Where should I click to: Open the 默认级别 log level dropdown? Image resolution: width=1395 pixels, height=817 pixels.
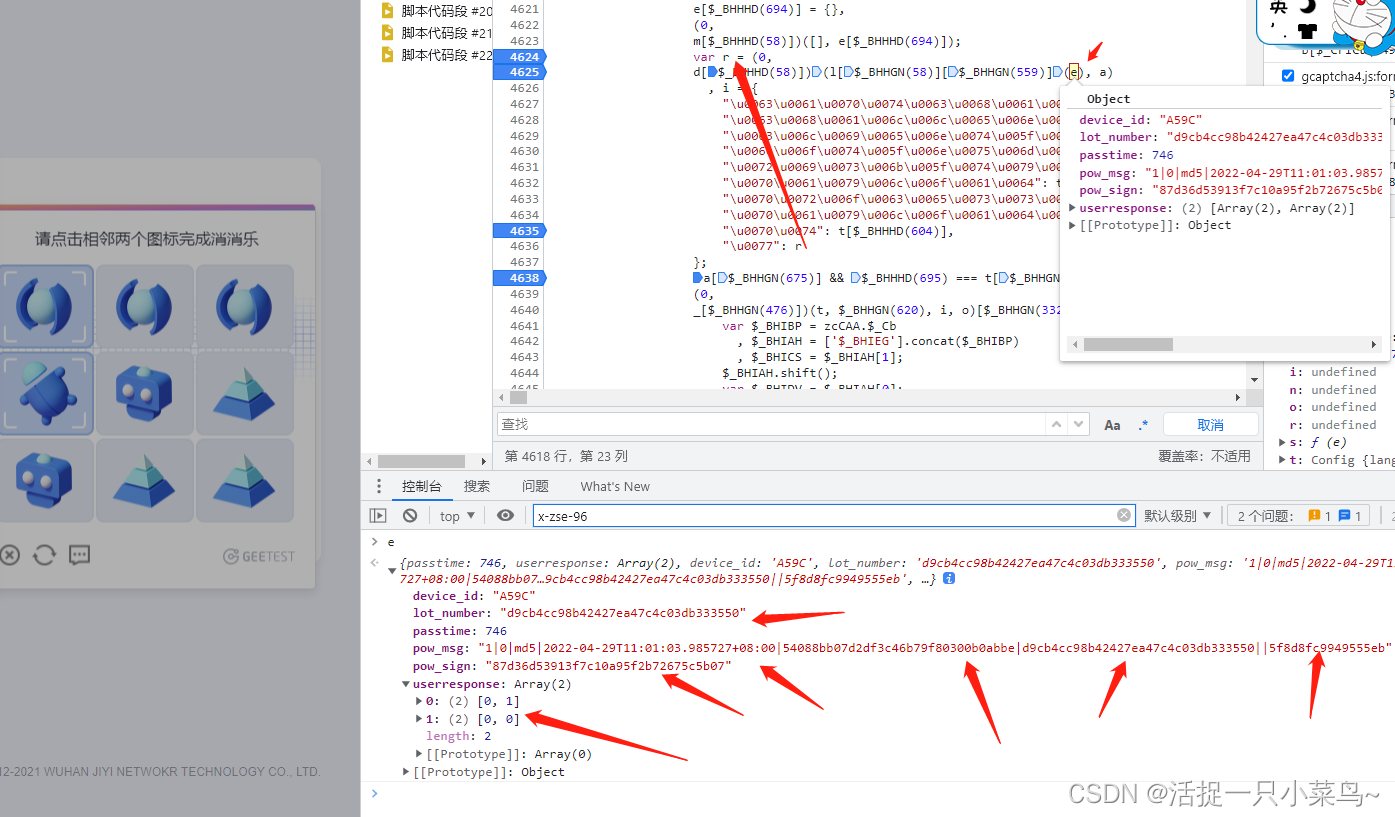click(x=1177, y=516)
